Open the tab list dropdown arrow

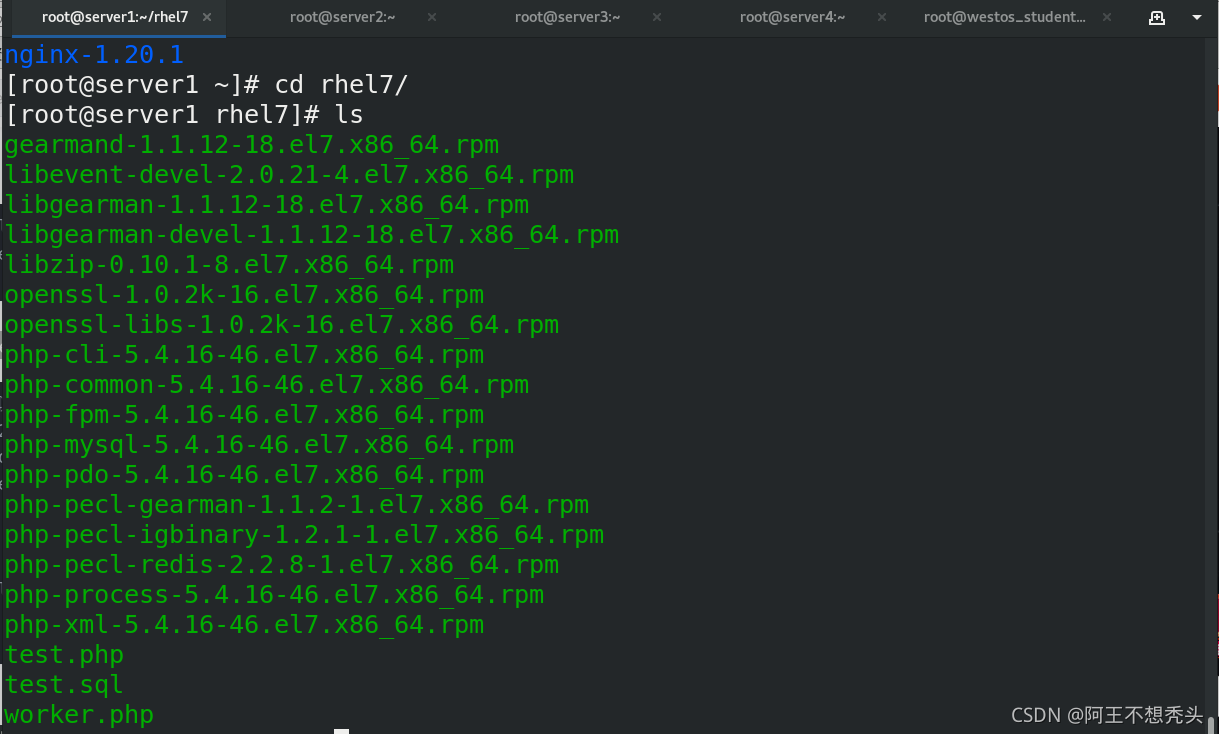coord(1197,18)
